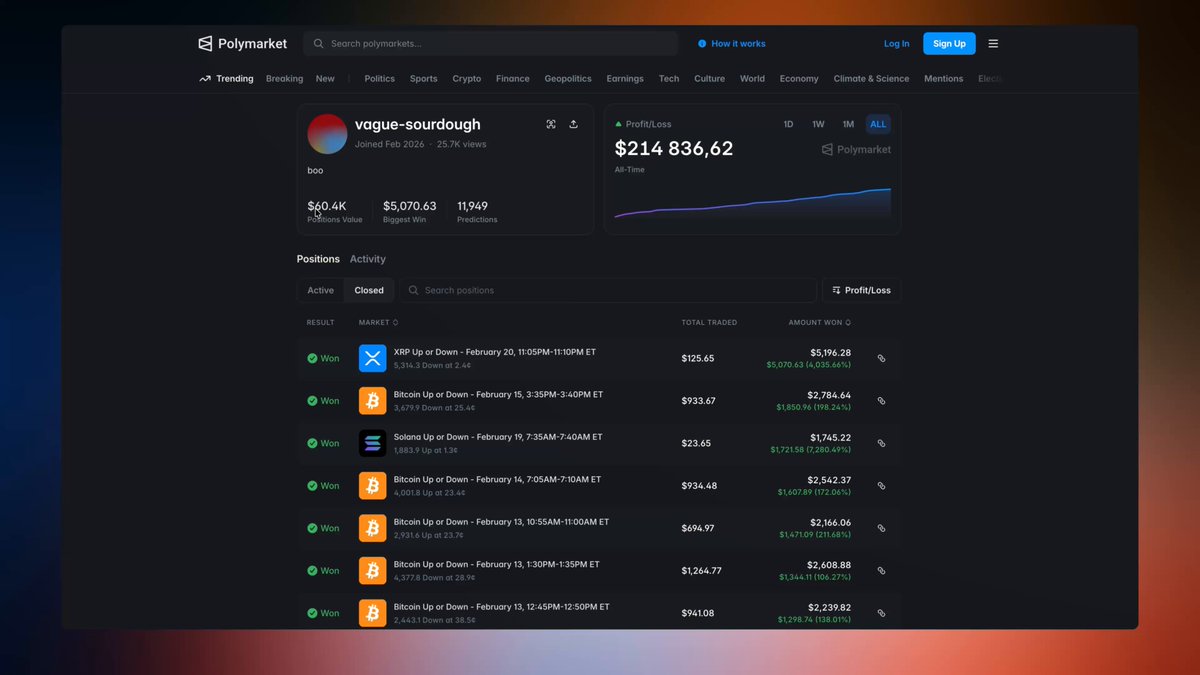
Task: Click link icon in $2,608.88 row
Action: pyautogui.click(x=881, y=571)
